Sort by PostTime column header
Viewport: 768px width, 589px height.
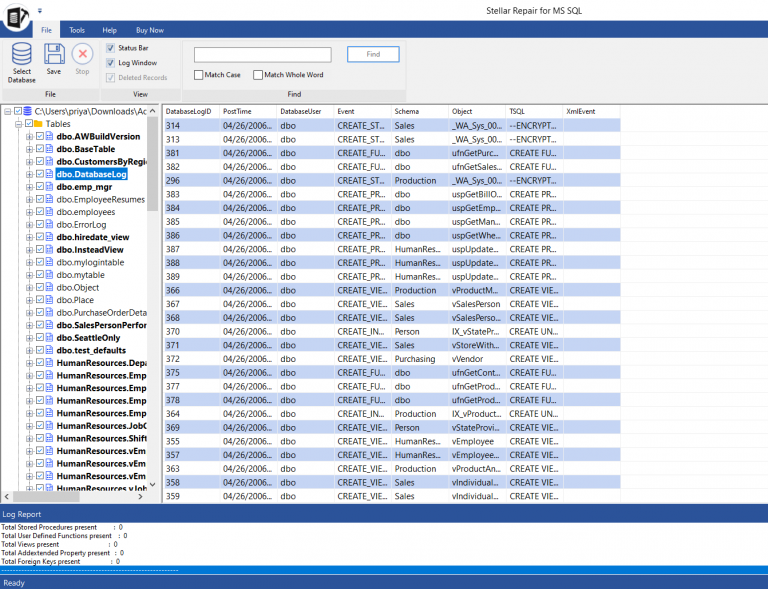248,111
